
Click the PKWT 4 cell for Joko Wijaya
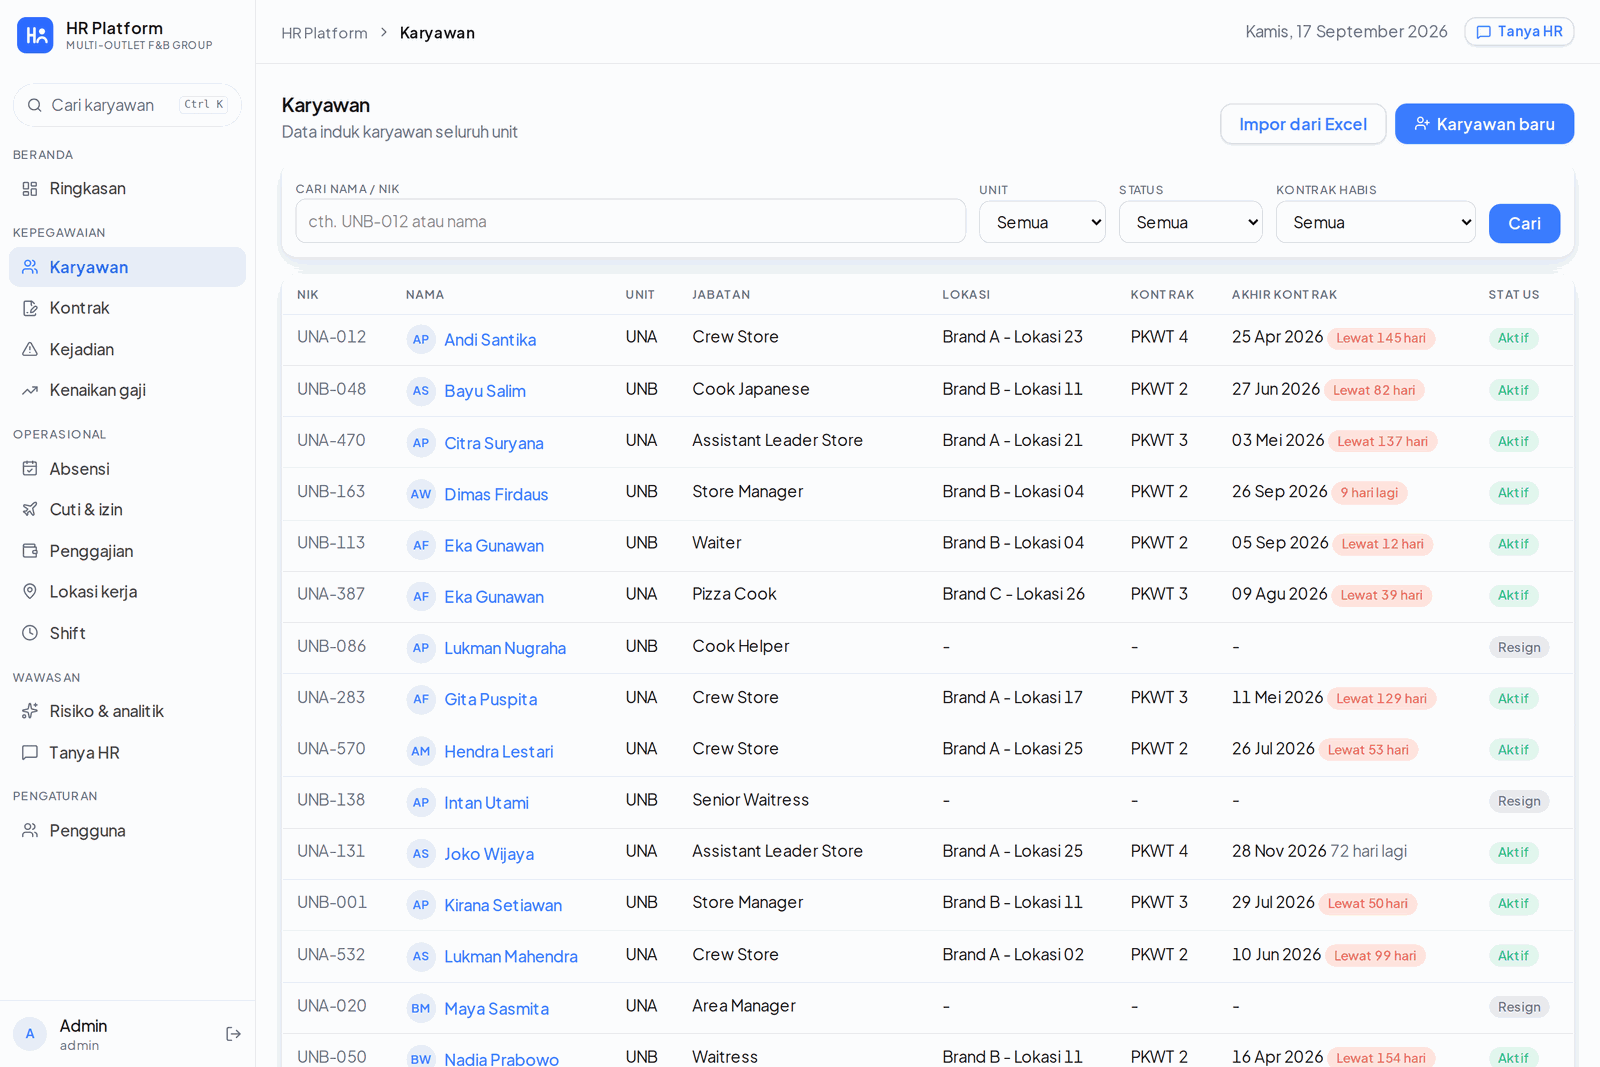tap(1159, 851)
